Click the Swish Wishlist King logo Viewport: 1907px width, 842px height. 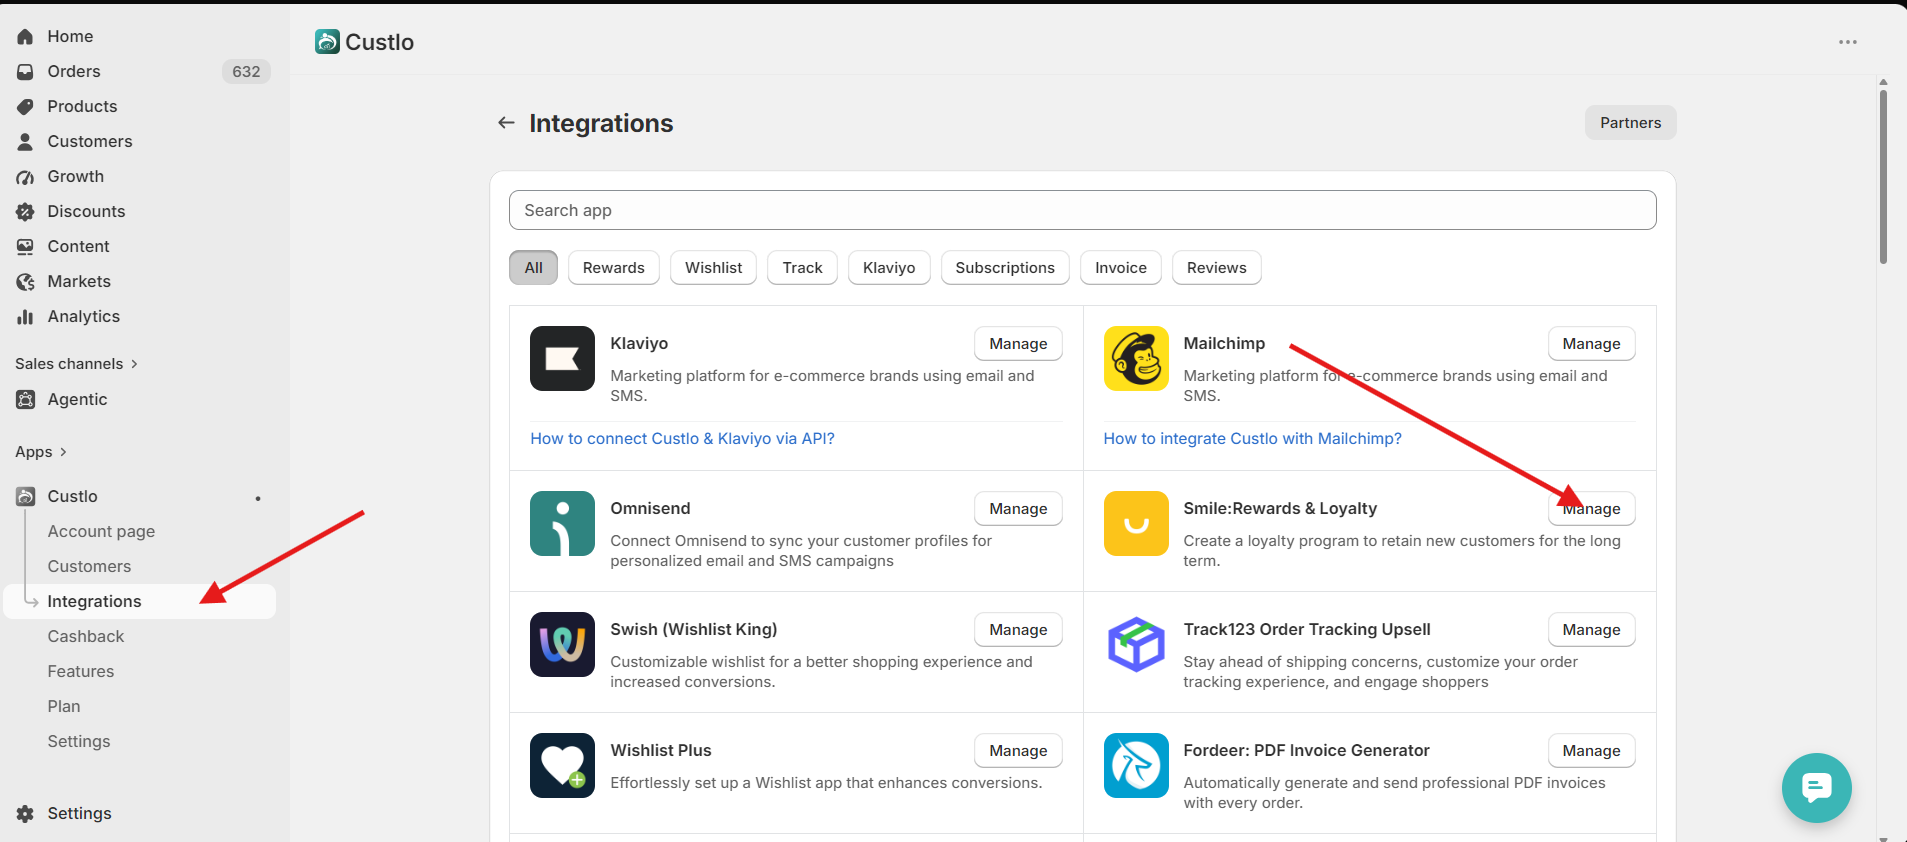562,644
